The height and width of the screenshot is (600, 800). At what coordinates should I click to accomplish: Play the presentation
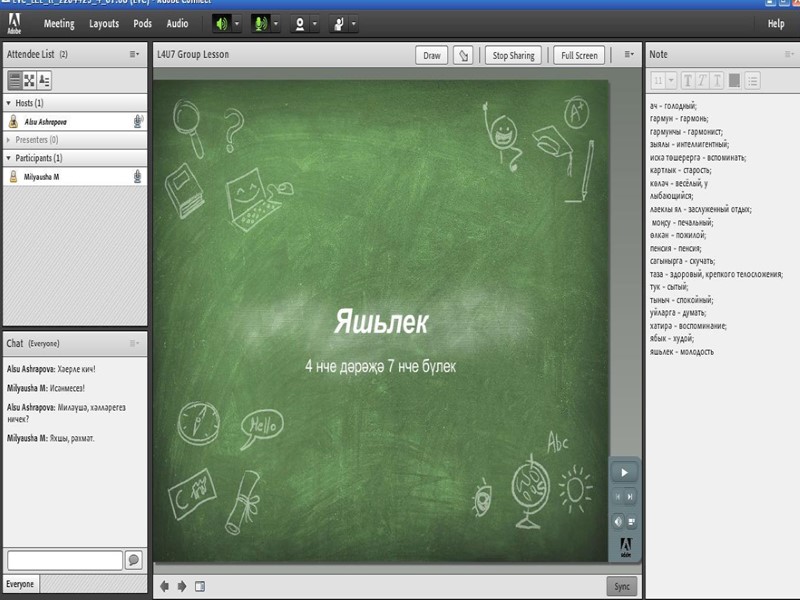[x=624, y=472]
